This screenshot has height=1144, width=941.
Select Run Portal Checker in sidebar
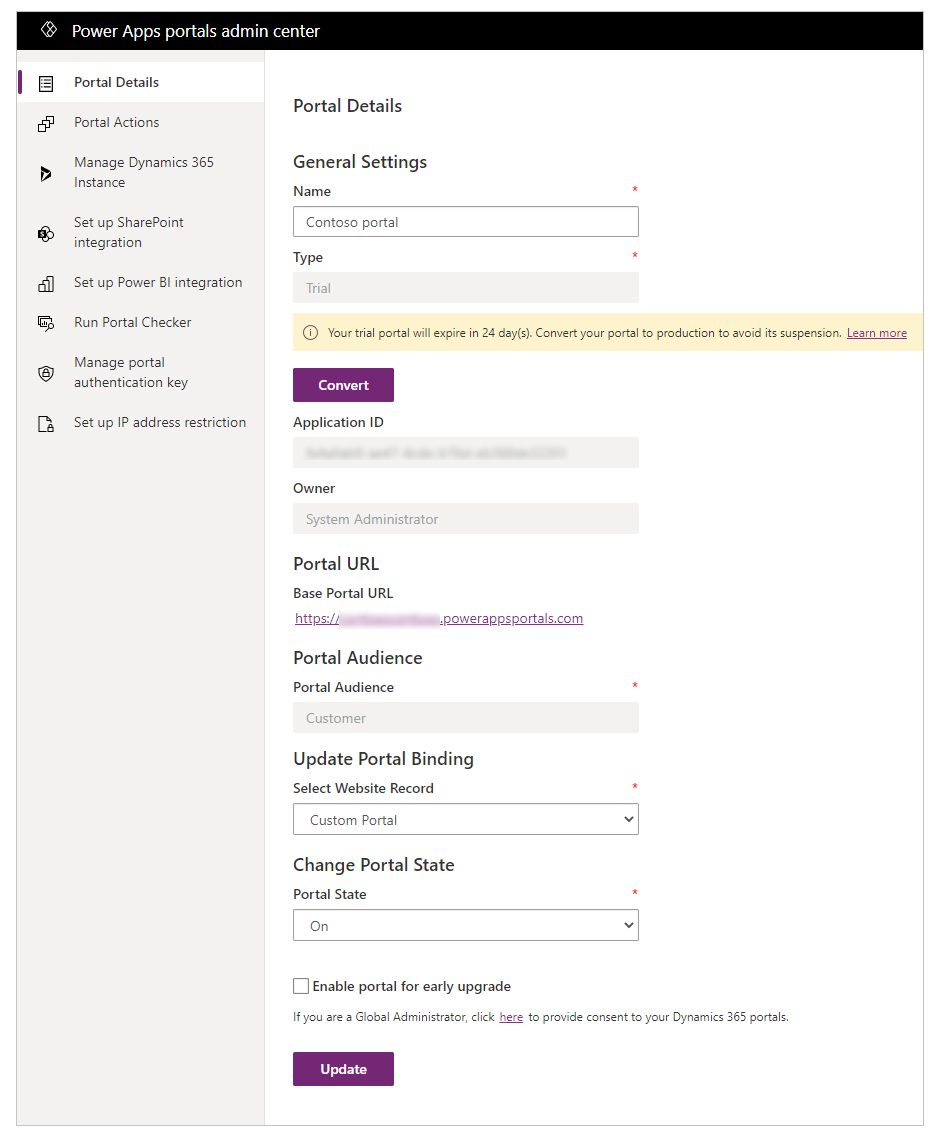132,323
